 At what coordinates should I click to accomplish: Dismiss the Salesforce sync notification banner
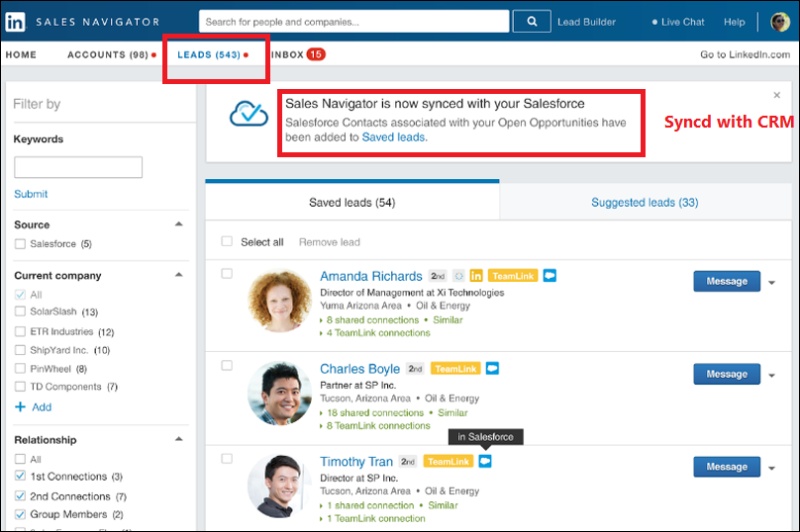pos(777,95)
